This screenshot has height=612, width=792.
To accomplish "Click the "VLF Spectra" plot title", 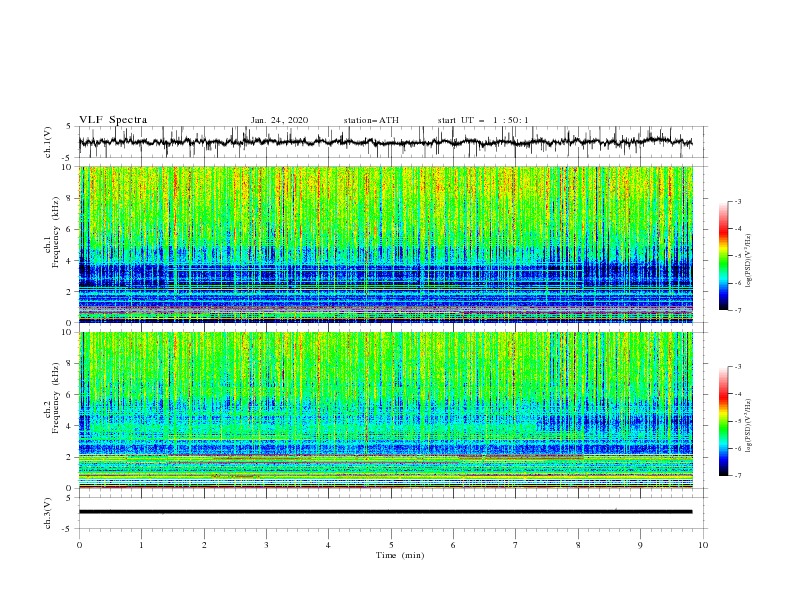I will pyautogui.click(x=113, y=120).
